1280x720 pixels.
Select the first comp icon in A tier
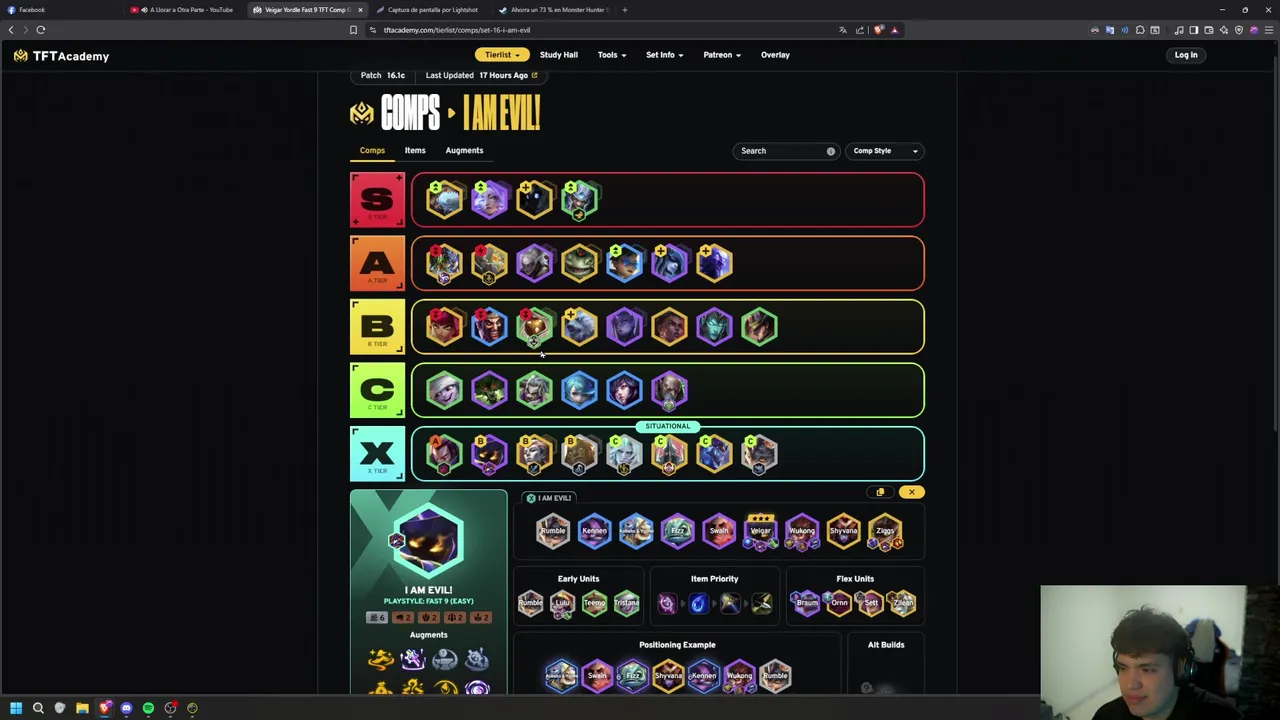[x=444, y=264]
